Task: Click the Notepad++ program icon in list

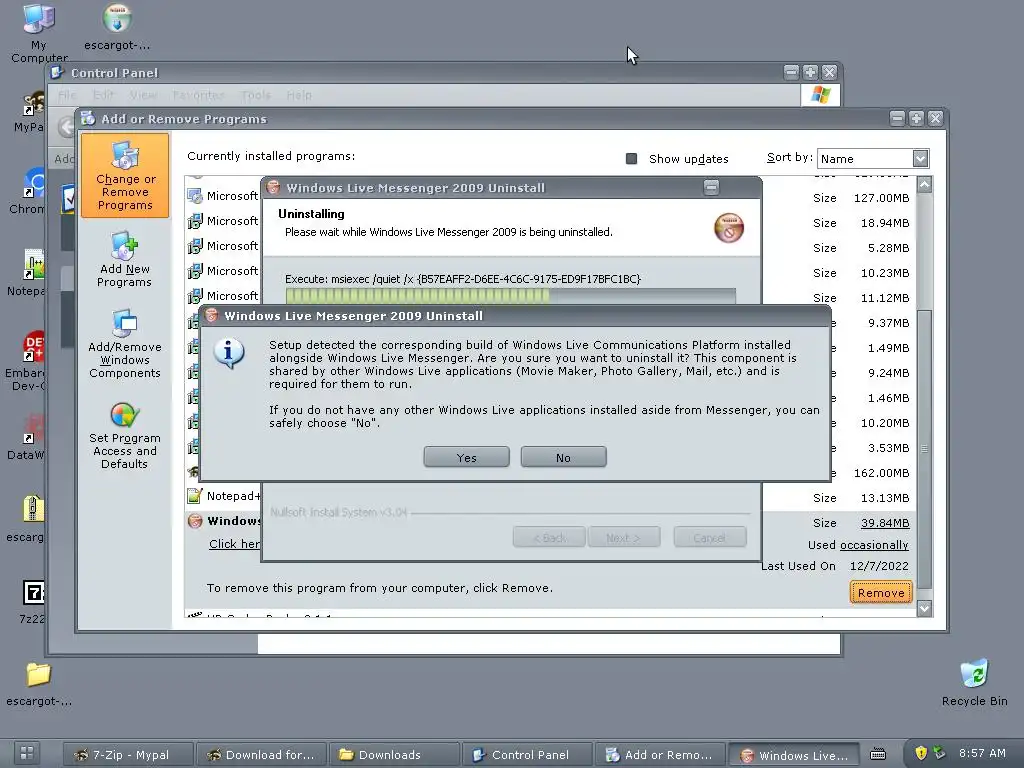Action: click(195, 496)
